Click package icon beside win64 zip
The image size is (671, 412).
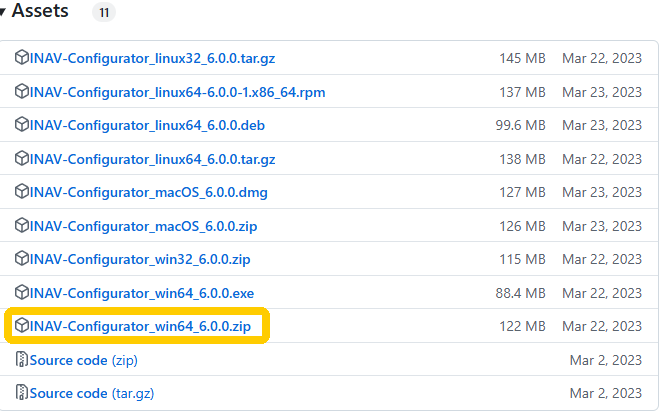pyautogui.click(x=21, y=326)
